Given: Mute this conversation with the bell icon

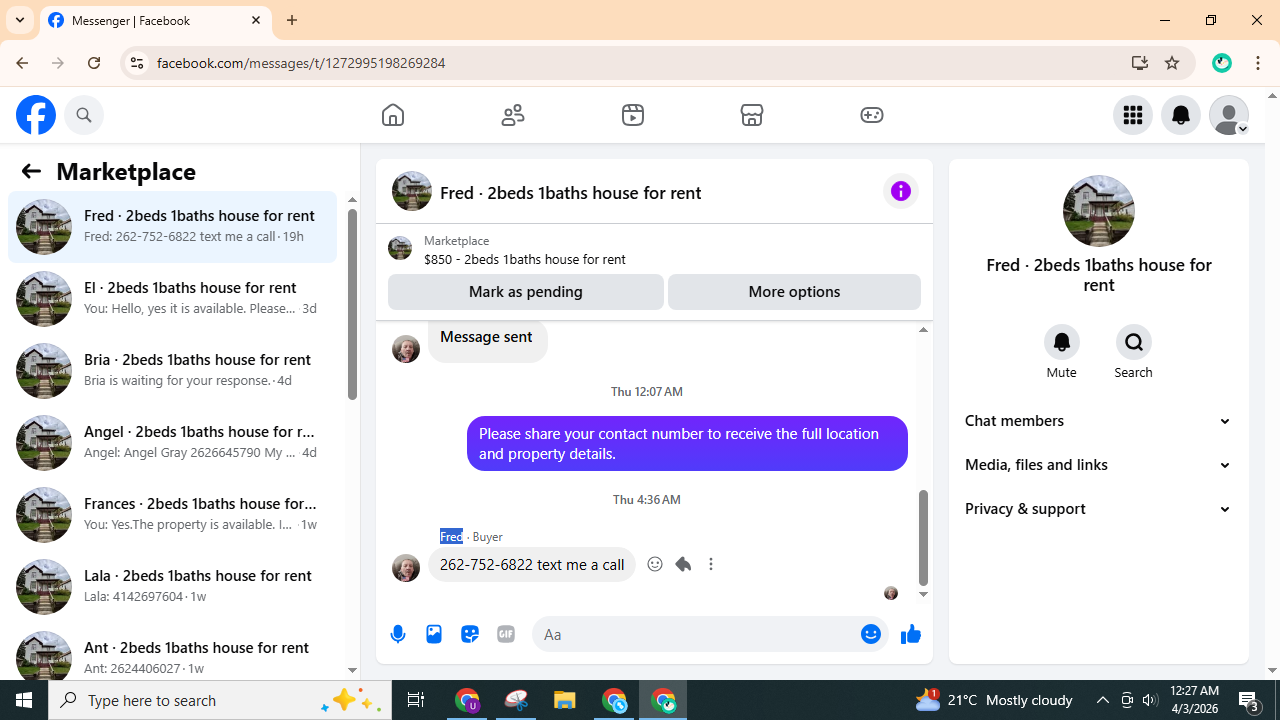Looking at the screenshot, I should coord(1062,342).
